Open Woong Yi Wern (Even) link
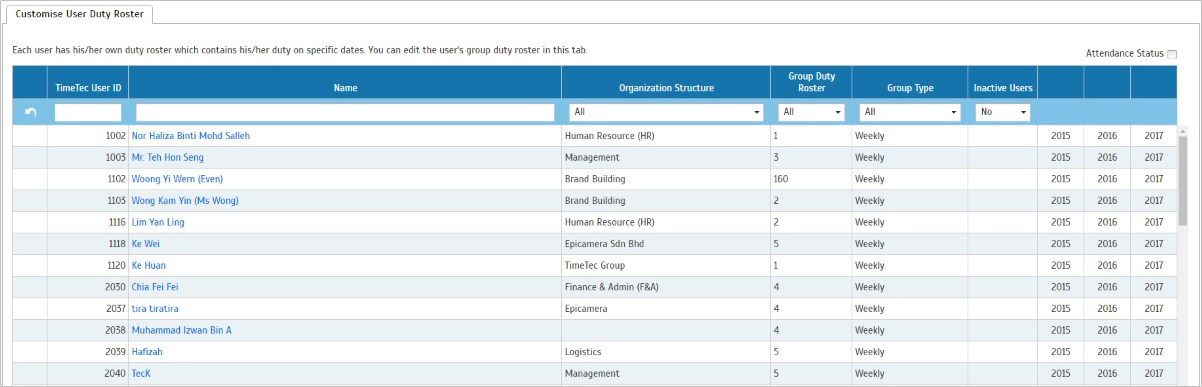The height and width of the screenshot is (387, 1202). [177, 179]
